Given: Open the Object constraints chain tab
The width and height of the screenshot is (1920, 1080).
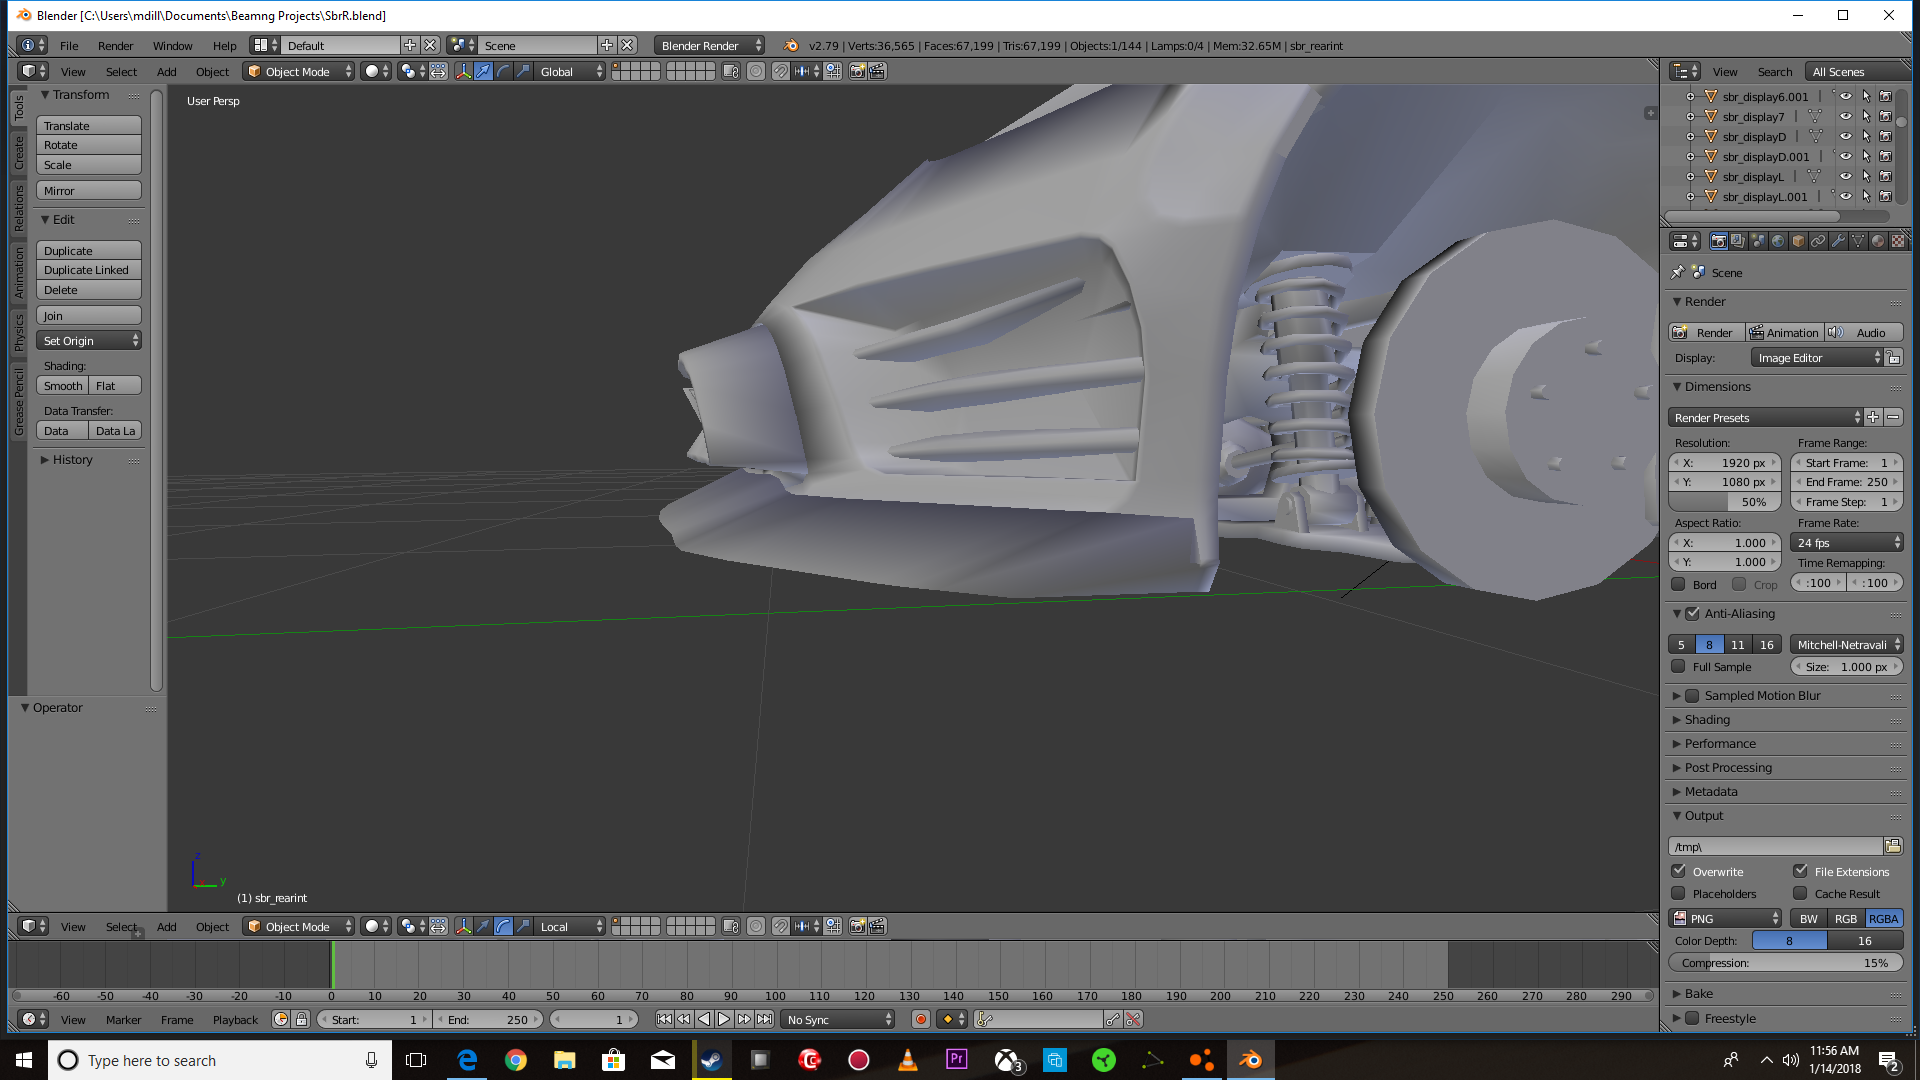Looking at the screenshot, I should click(1818, 241).
